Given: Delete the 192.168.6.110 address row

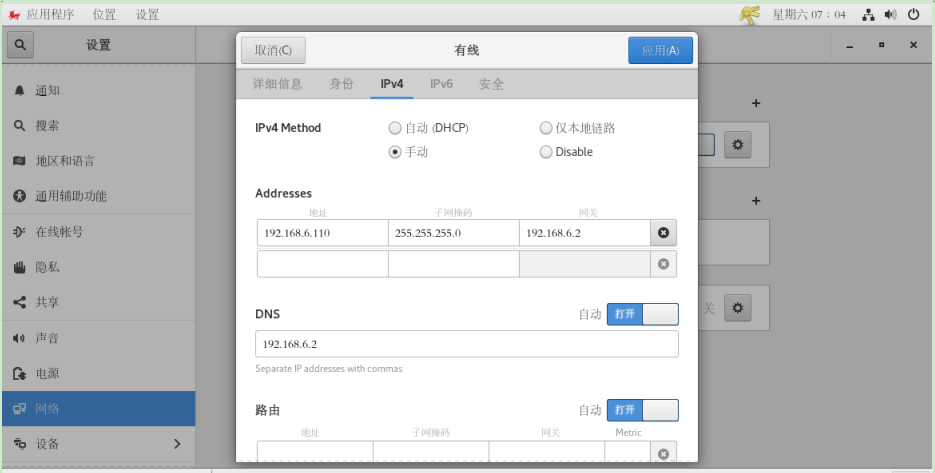Looking at the screenshot, I should 662,233.
